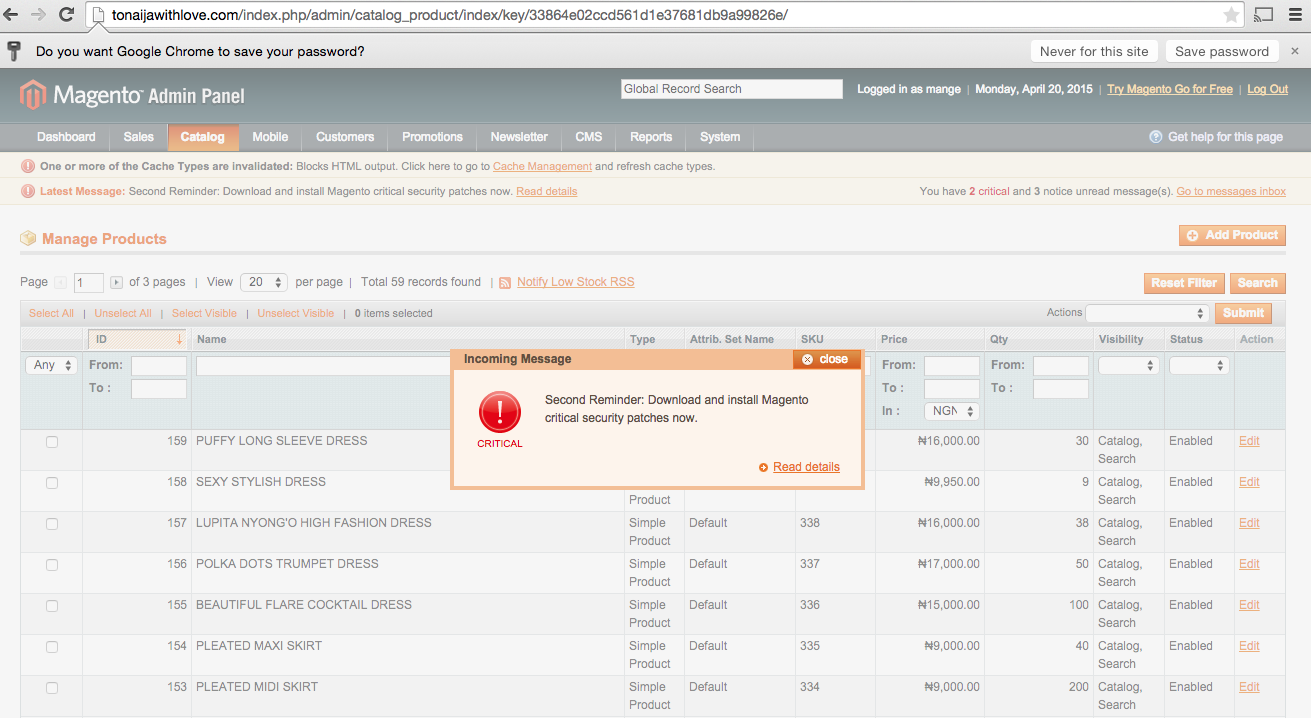Screen dimensions: 1311x718
Task: Click the page number input field
Action: coord(89,283)
